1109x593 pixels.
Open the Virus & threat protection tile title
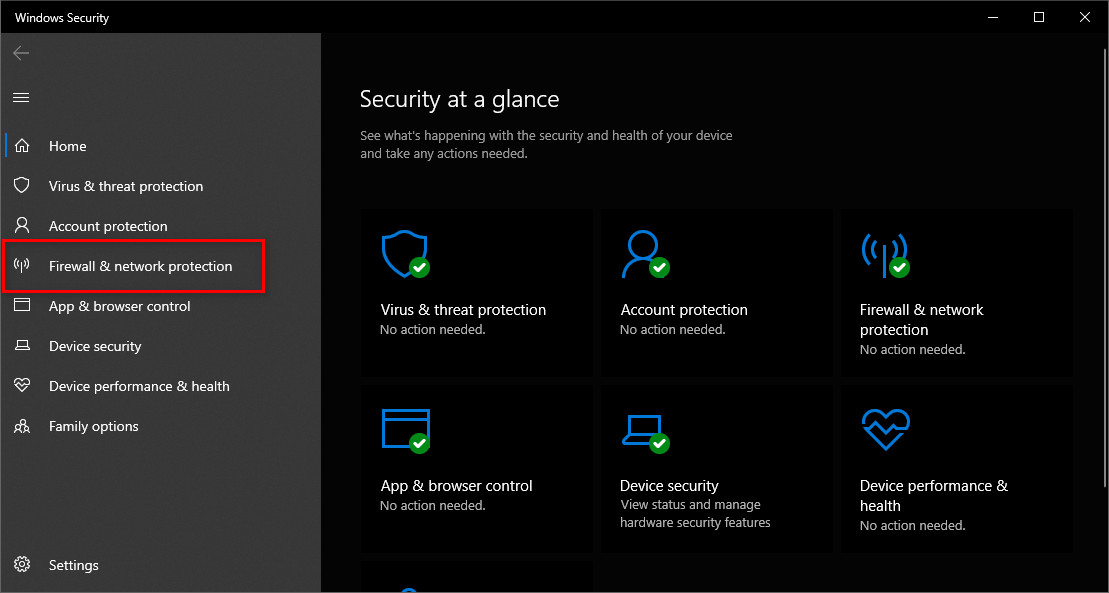463,310
